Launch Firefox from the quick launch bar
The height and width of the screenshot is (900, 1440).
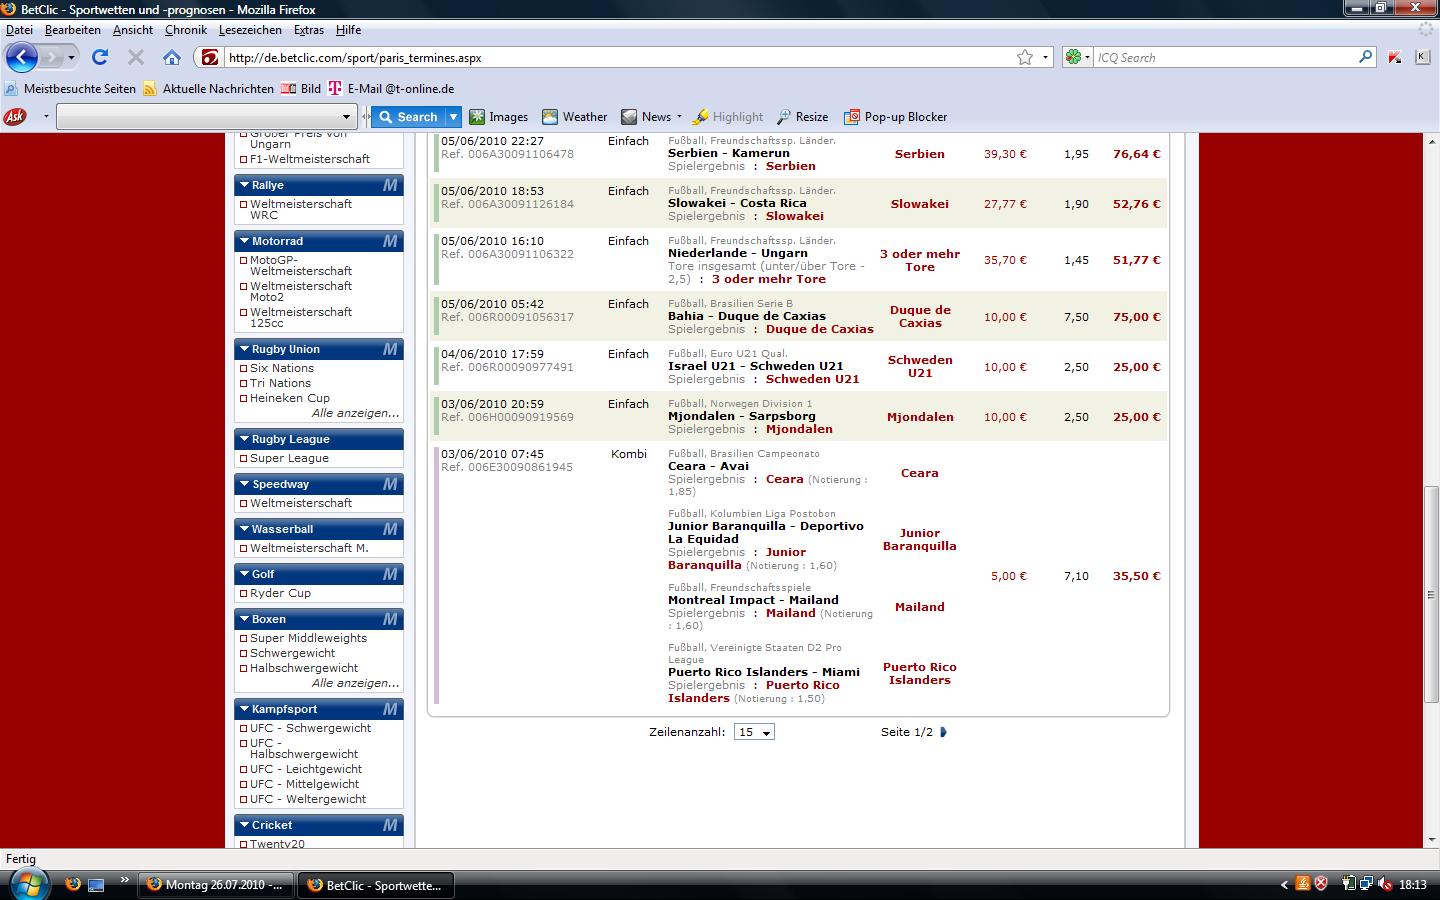click(72, 884)
